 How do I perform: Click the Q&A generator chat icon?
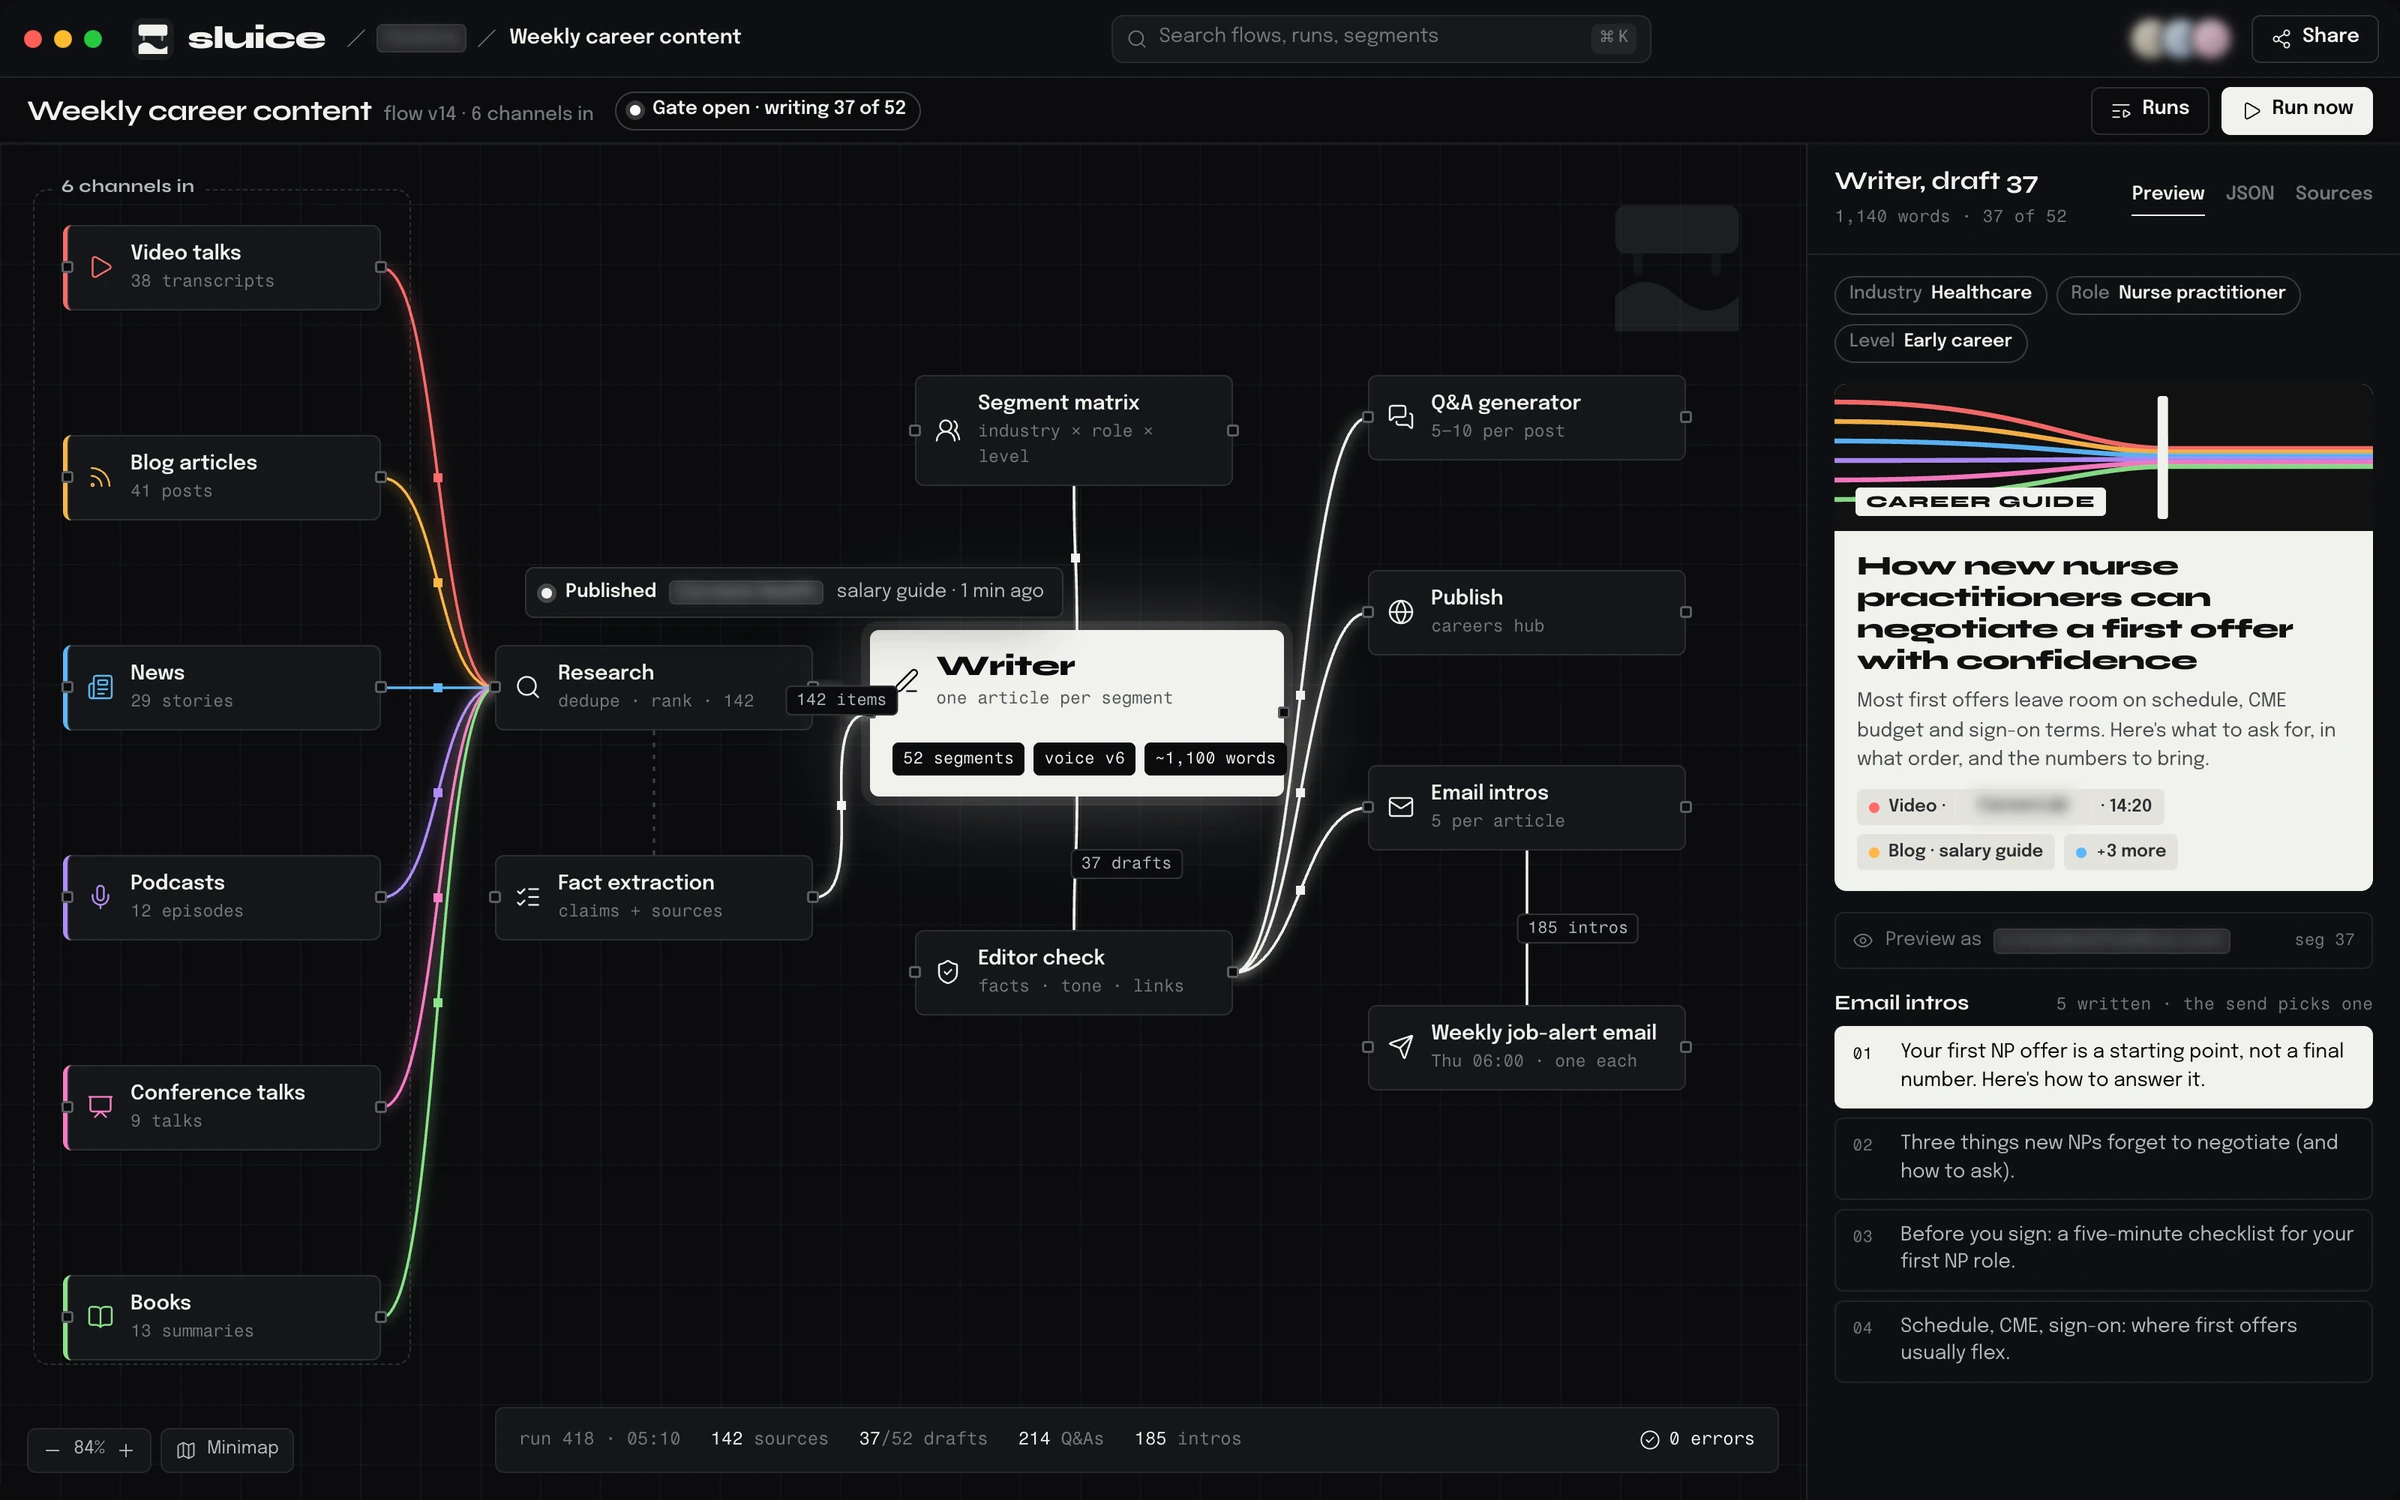tap(1401, 417)
